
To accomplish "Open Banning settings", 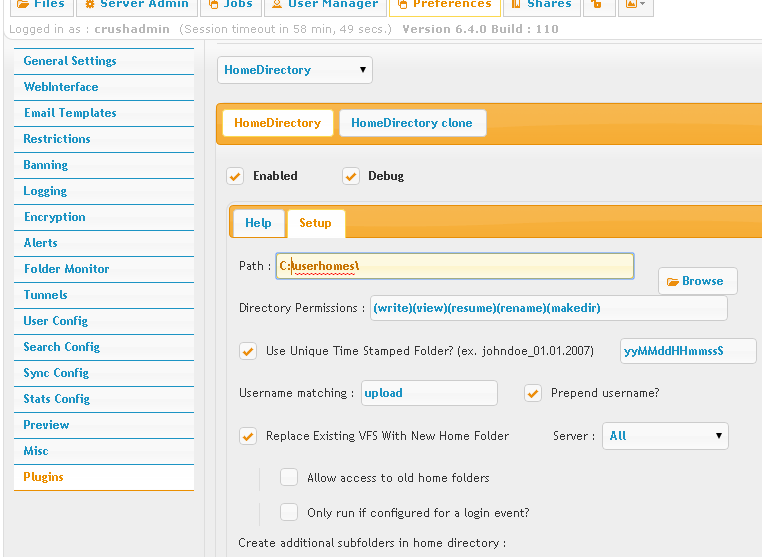I will click(104, 165).
